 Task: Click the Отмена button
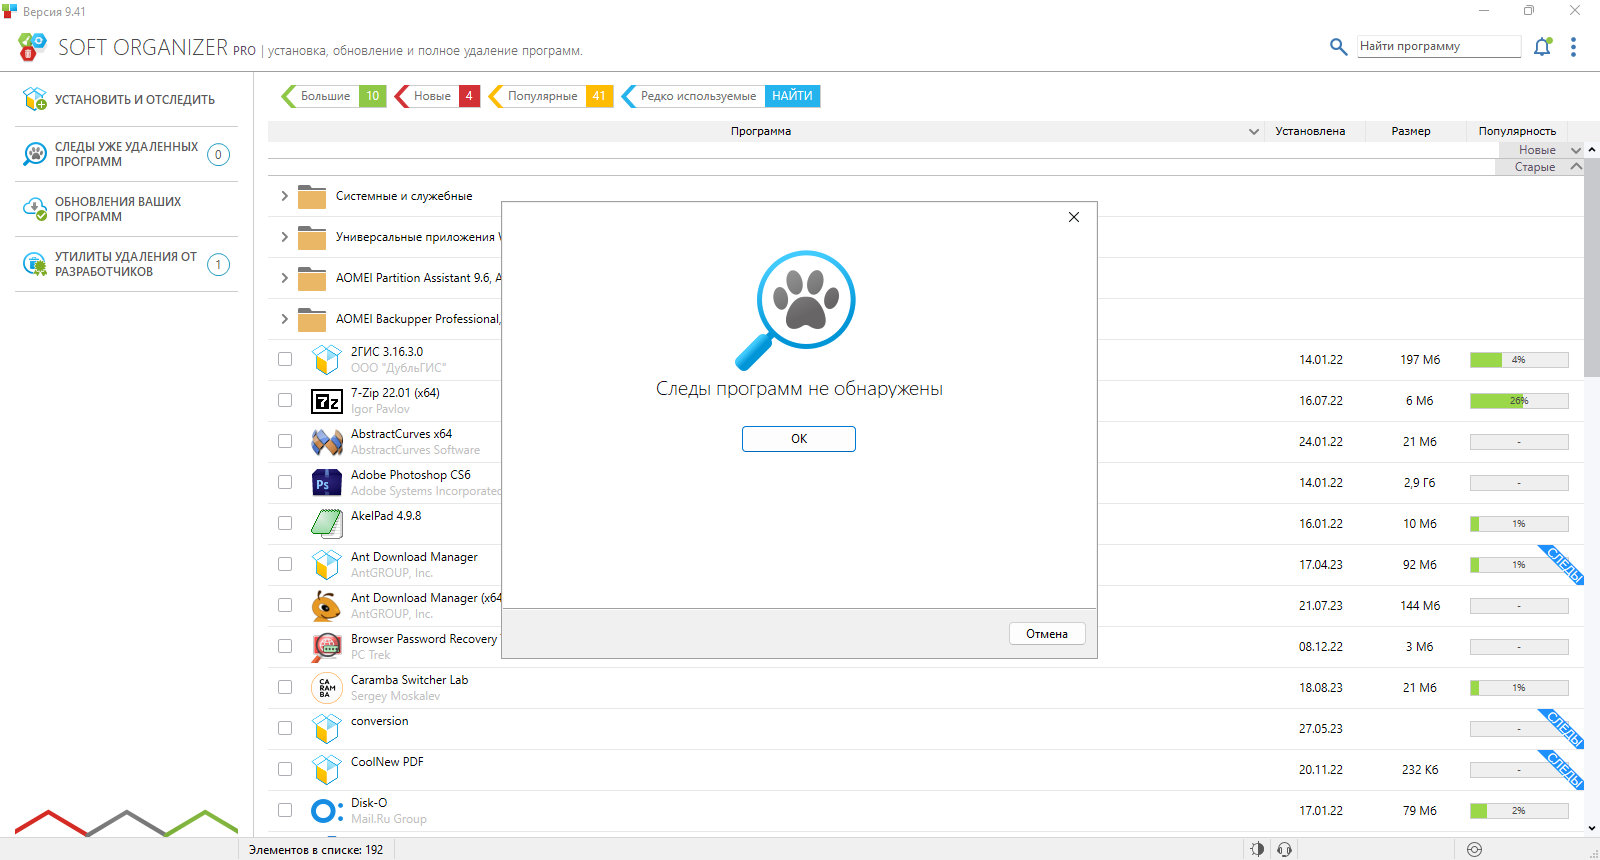tap(1047, 634)
